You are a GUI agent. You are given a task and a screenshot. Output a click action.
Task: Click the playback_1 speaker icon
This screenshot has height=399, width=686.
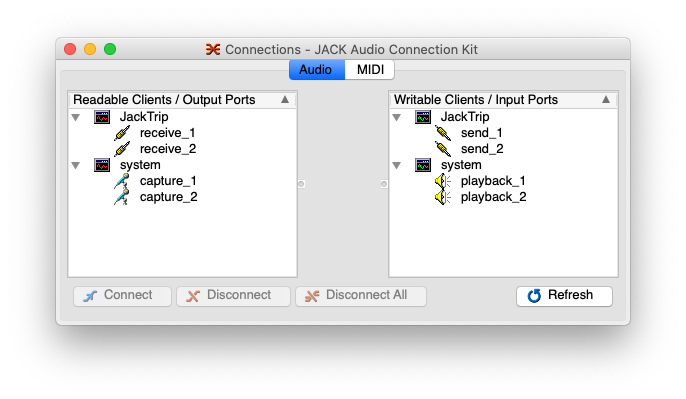click(443, 181)
